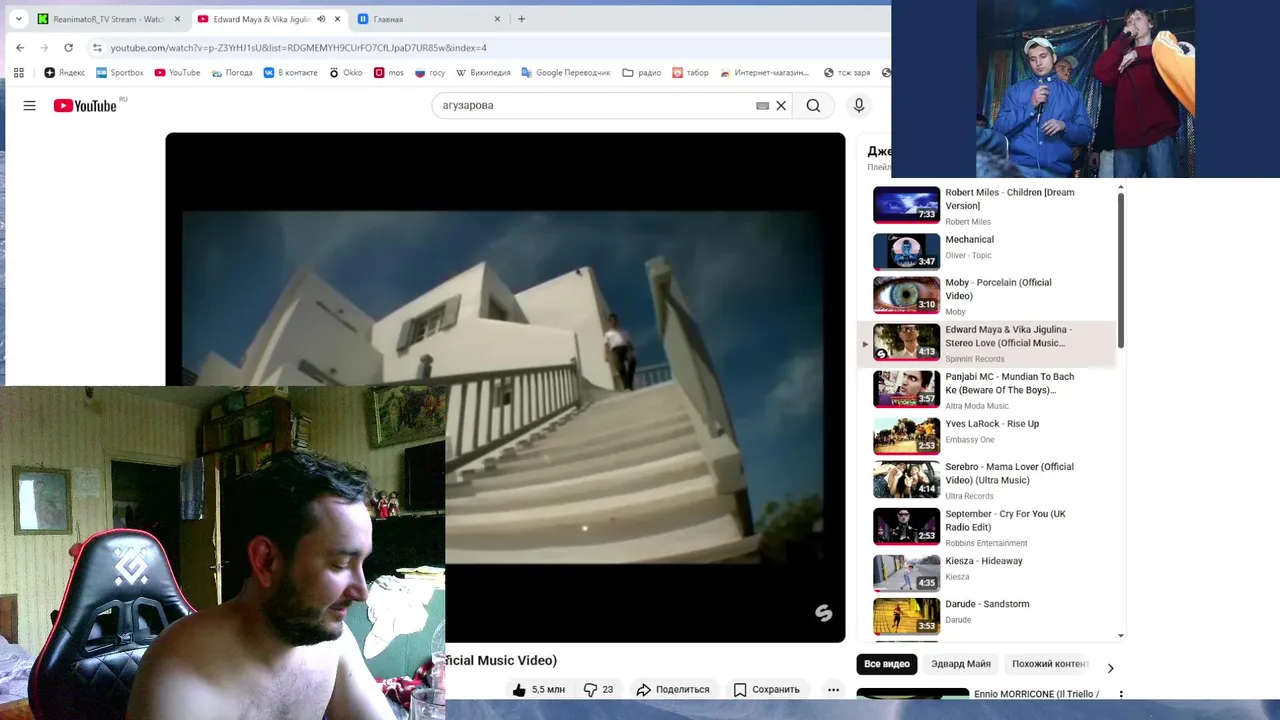
Task: Clear the search query with the X
Action: pyautogui.click(x=781, y=105)
